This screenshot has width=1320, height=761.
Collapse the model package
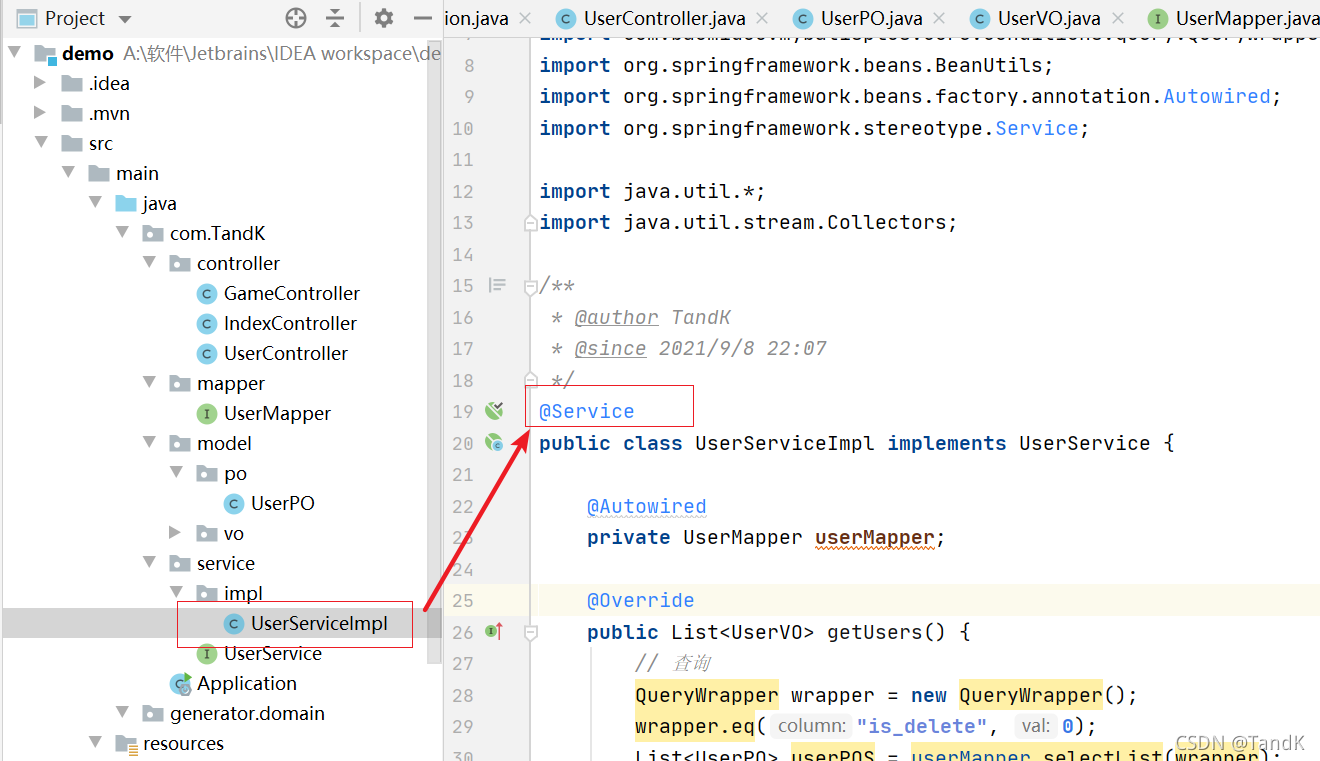(x=149, y=444)
